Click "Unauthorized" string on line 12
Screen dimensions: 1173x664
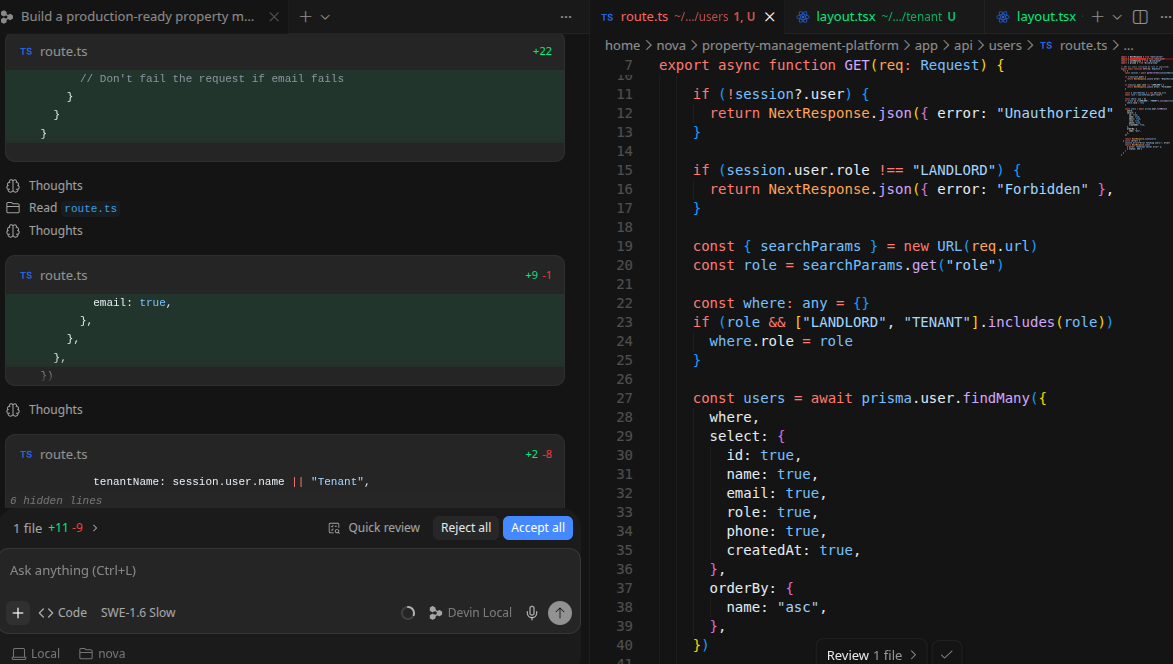click(1055, 113)
